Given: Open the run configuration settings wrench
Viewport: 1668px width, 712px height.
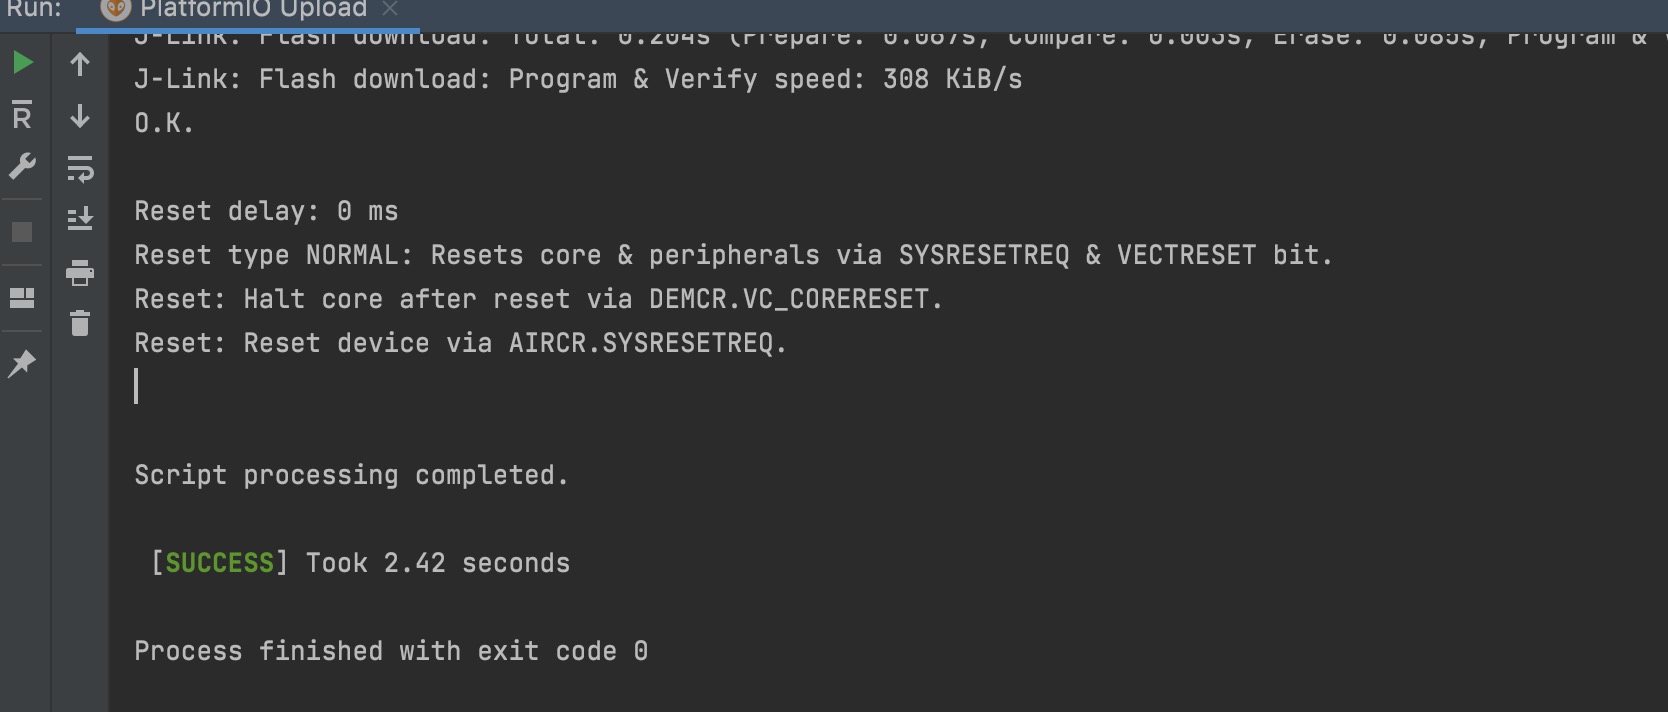Looking at the screenshot, I should point(20,166).
